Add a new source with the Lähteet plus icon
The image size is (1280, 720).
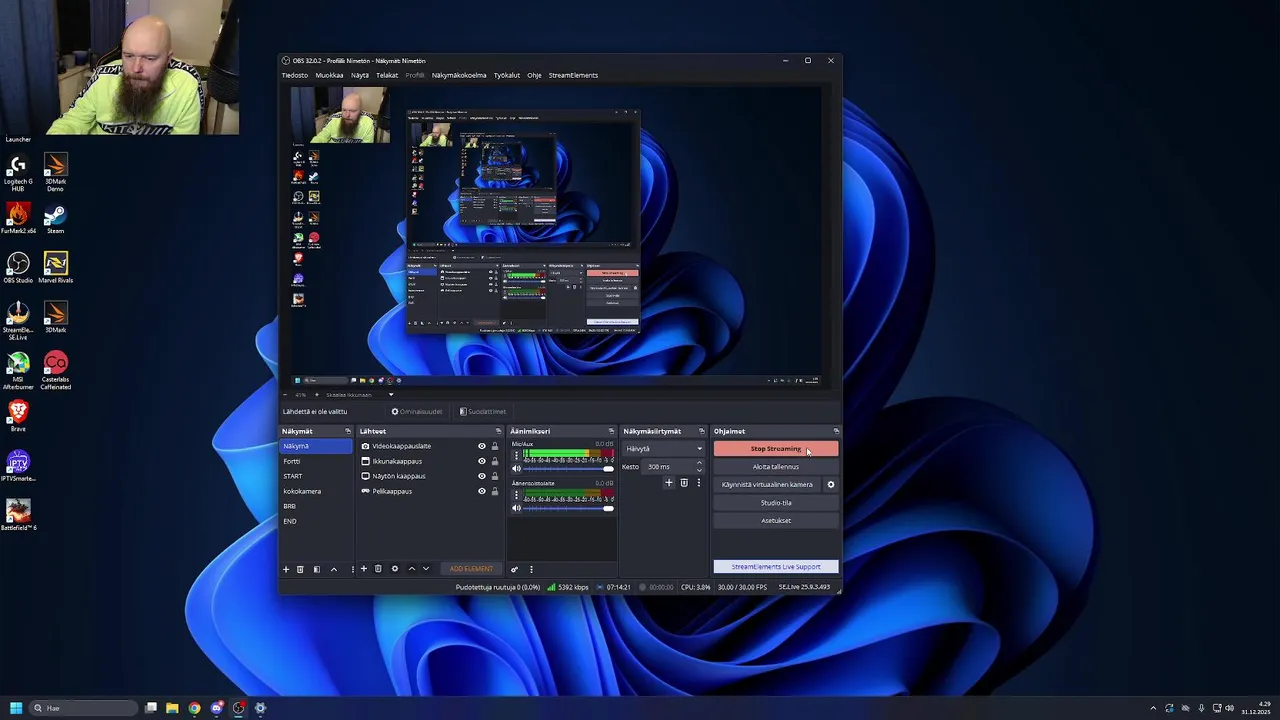coord(364,569)
